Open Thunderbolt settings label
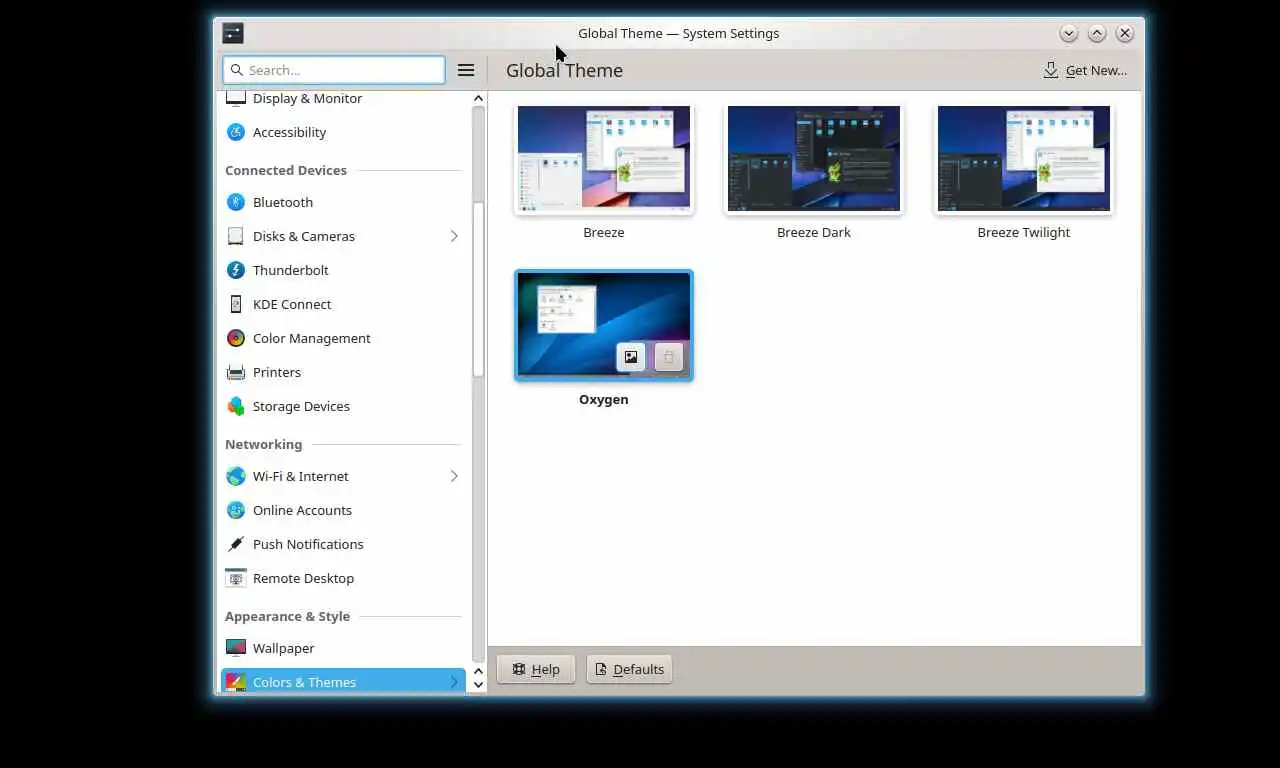 [x=291, y=270]
